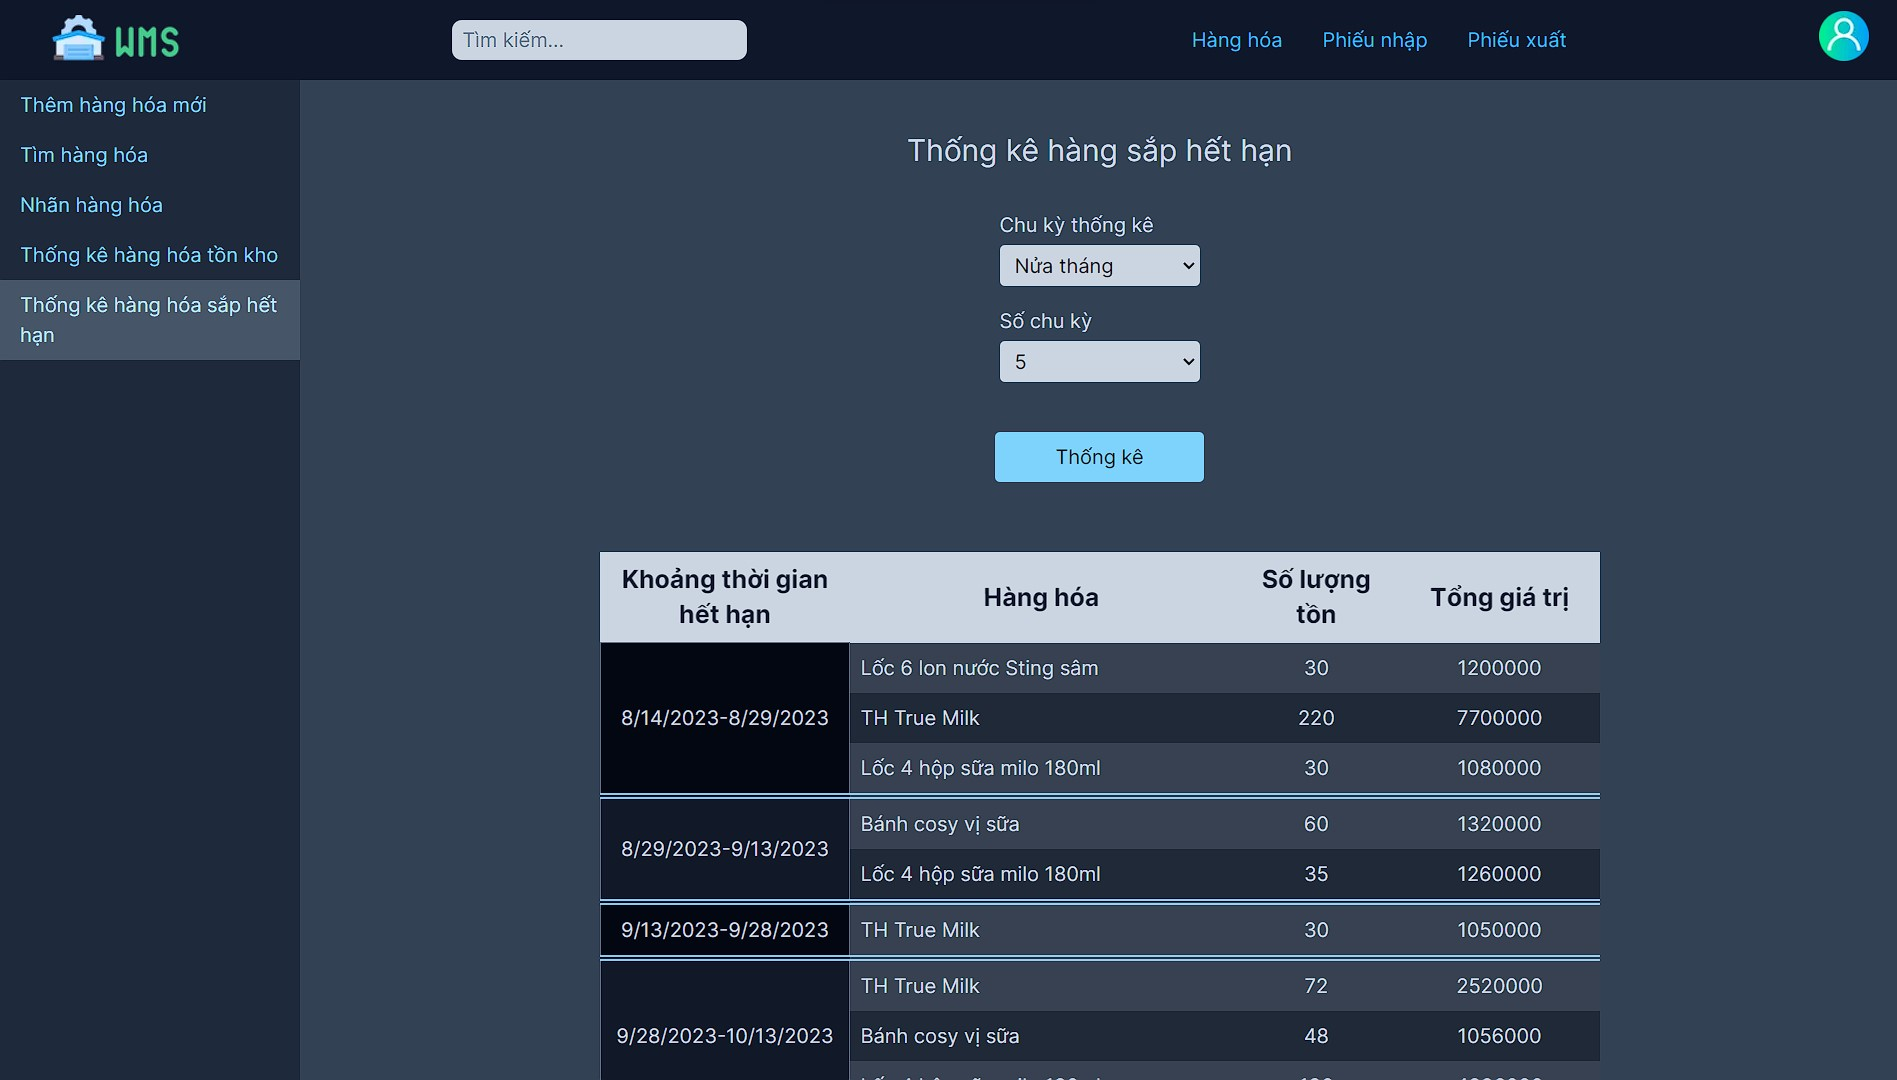Click TH True Milk with quantity 72
The image size is (1897, 1080).
coord(1224,986)
